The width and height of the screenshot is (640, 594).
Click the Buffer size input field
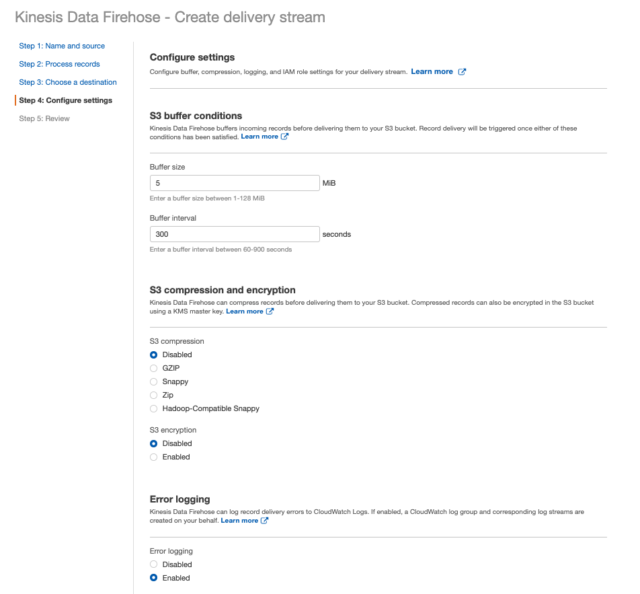235,183
